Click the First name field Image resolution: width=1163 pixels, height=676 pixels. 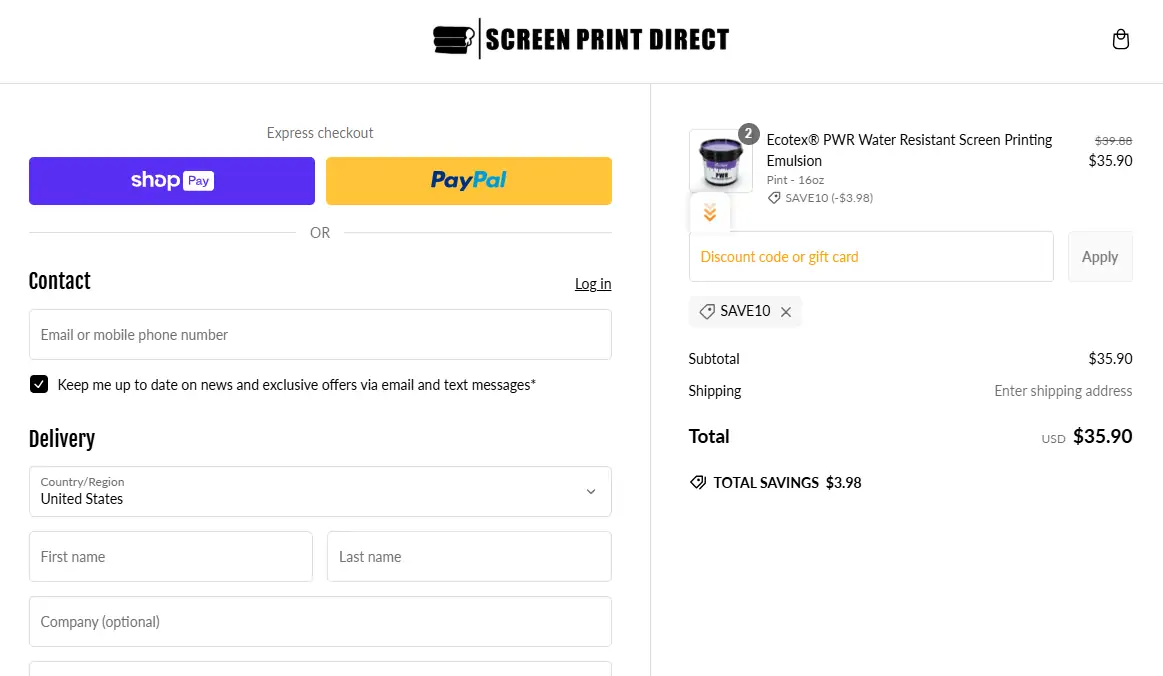pyautogui.click(x=171, y=557)
